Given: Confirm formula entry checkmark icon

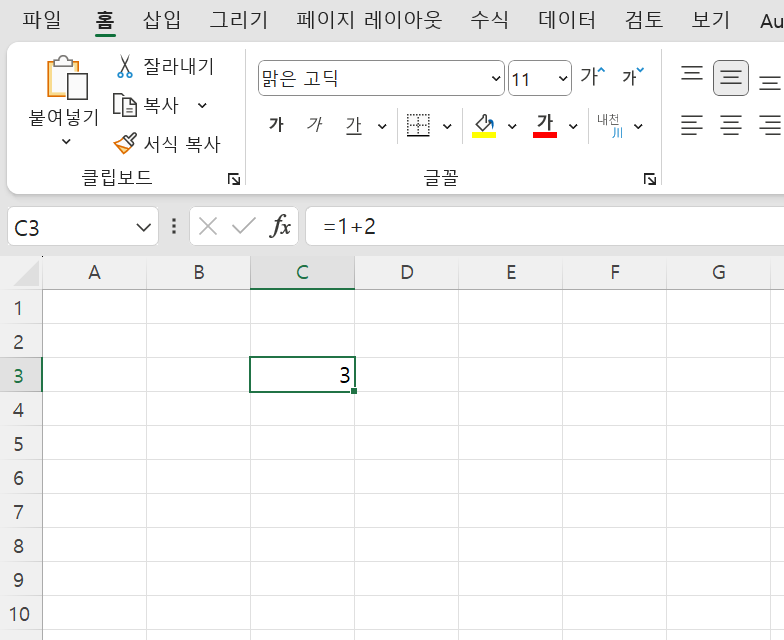Looking at the screenshot, I should 244,226.
